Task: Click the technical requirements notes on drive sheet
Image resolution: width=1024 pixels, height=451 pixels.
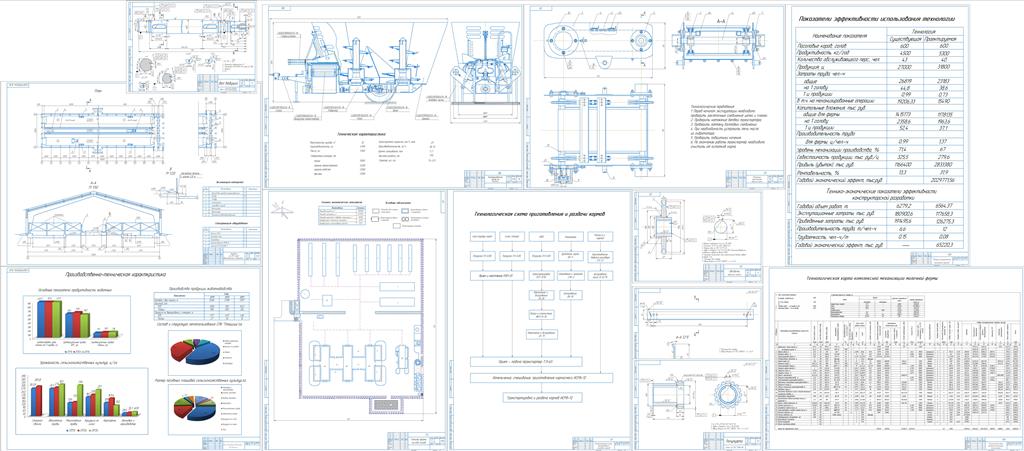Action: pos(729,129)
